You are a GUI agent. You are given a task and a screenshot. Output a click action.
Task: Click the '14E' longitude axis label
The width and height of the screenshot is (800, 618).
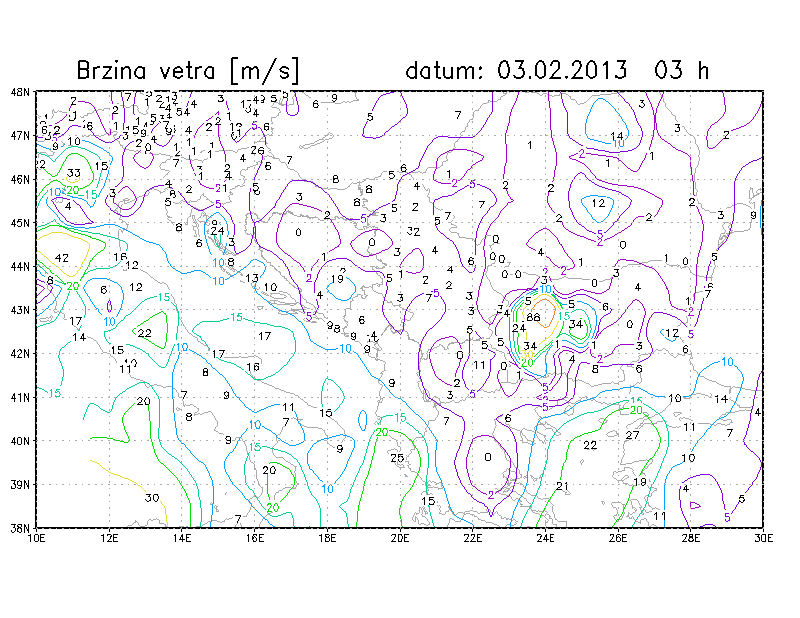coord(182,538)
